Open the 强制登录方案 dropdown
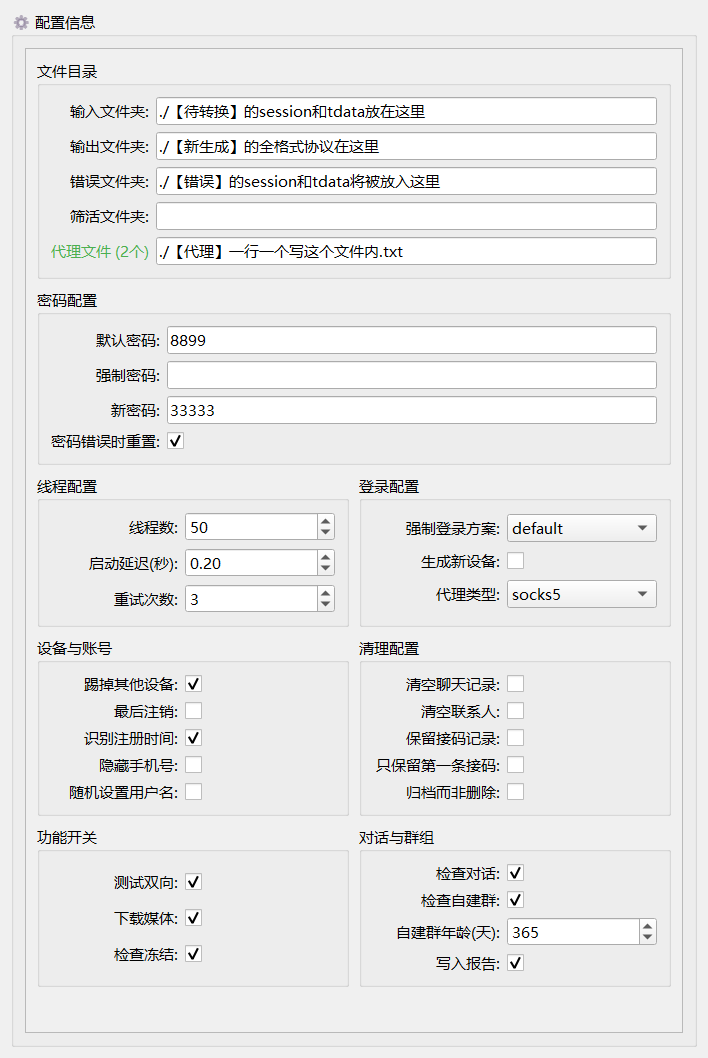 [x=581, y=528]
